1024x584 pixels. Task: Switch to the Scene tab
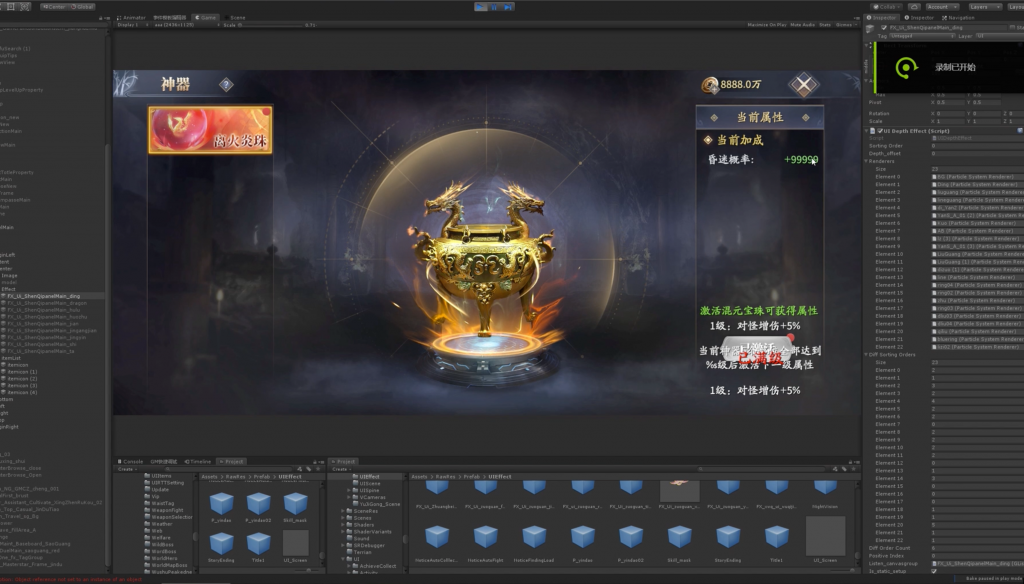click(x=236, y=18)
